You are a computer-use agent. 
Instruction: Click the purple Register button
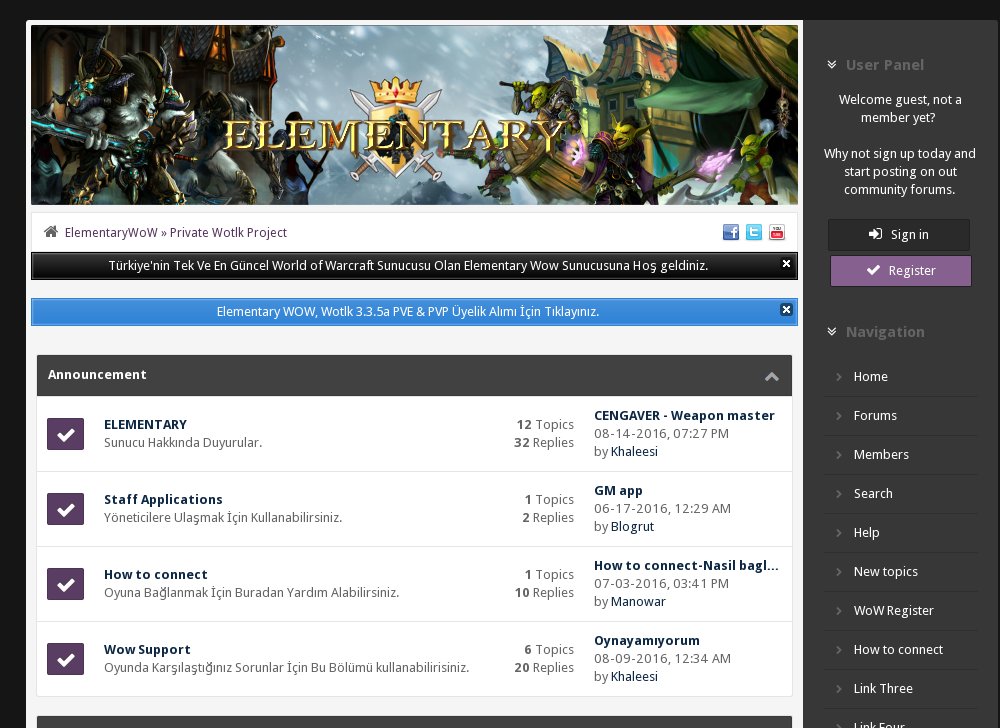point(901,271)
